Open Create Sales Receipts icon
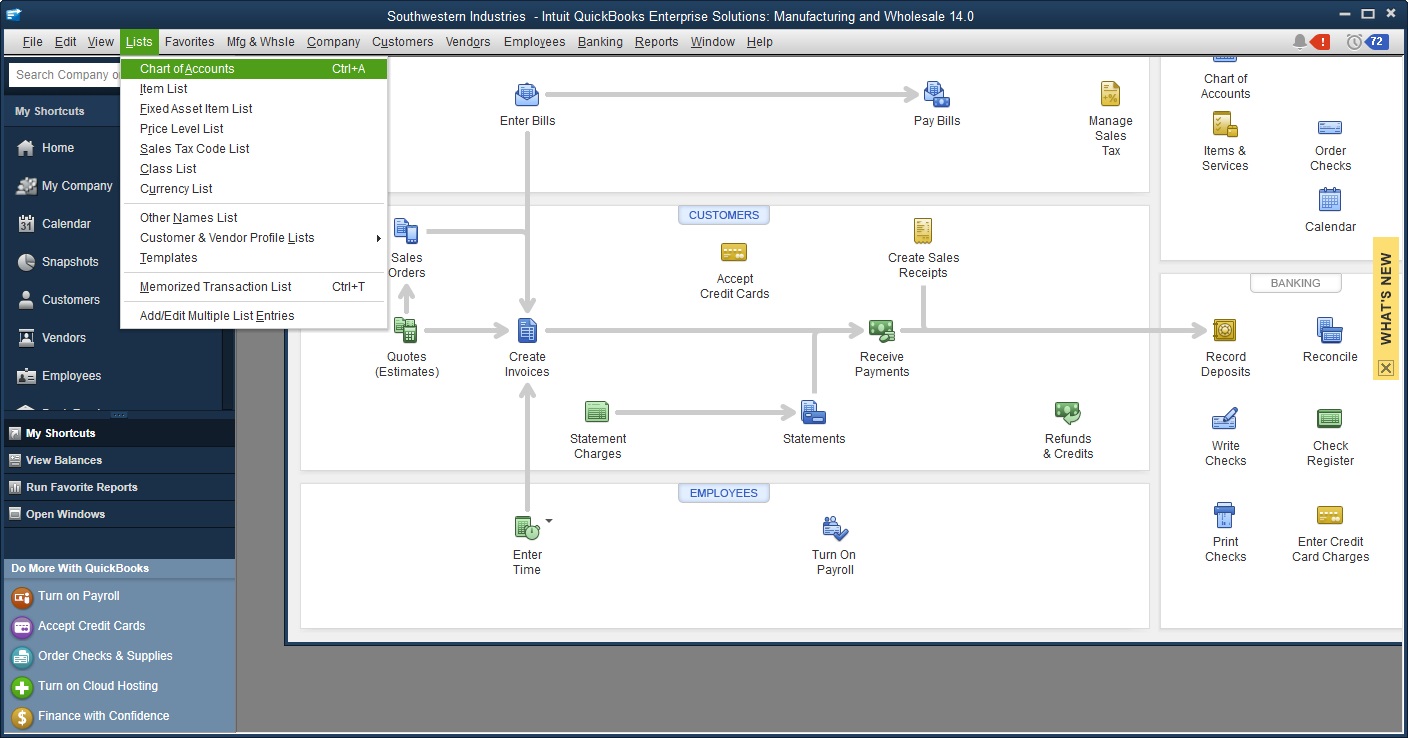The width and height of the screenshot is (1408, 738). tap(922, 231)
